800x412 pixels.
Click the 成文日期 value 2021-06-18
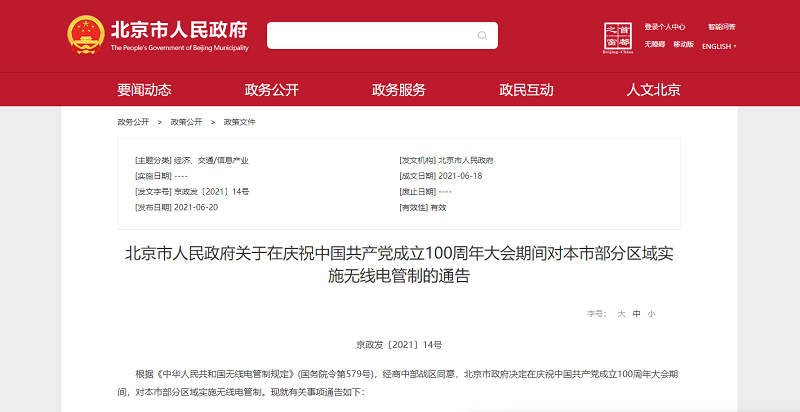tap(460, 176)
